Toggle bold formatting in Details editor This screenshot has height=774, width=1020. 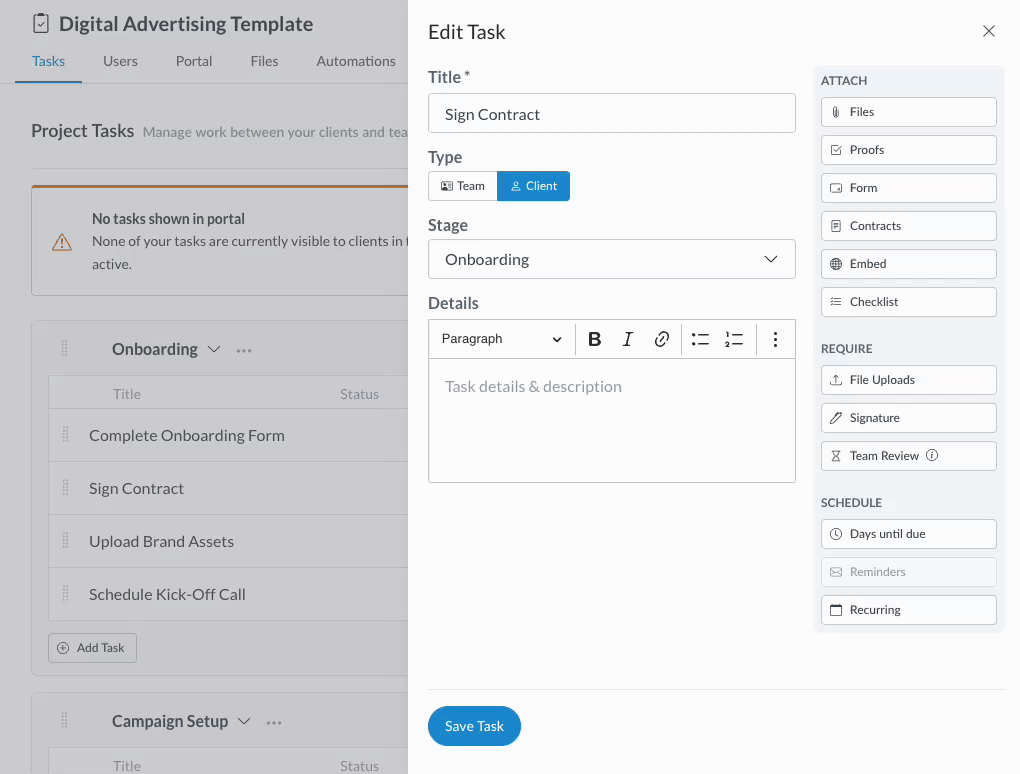point(594,339)
